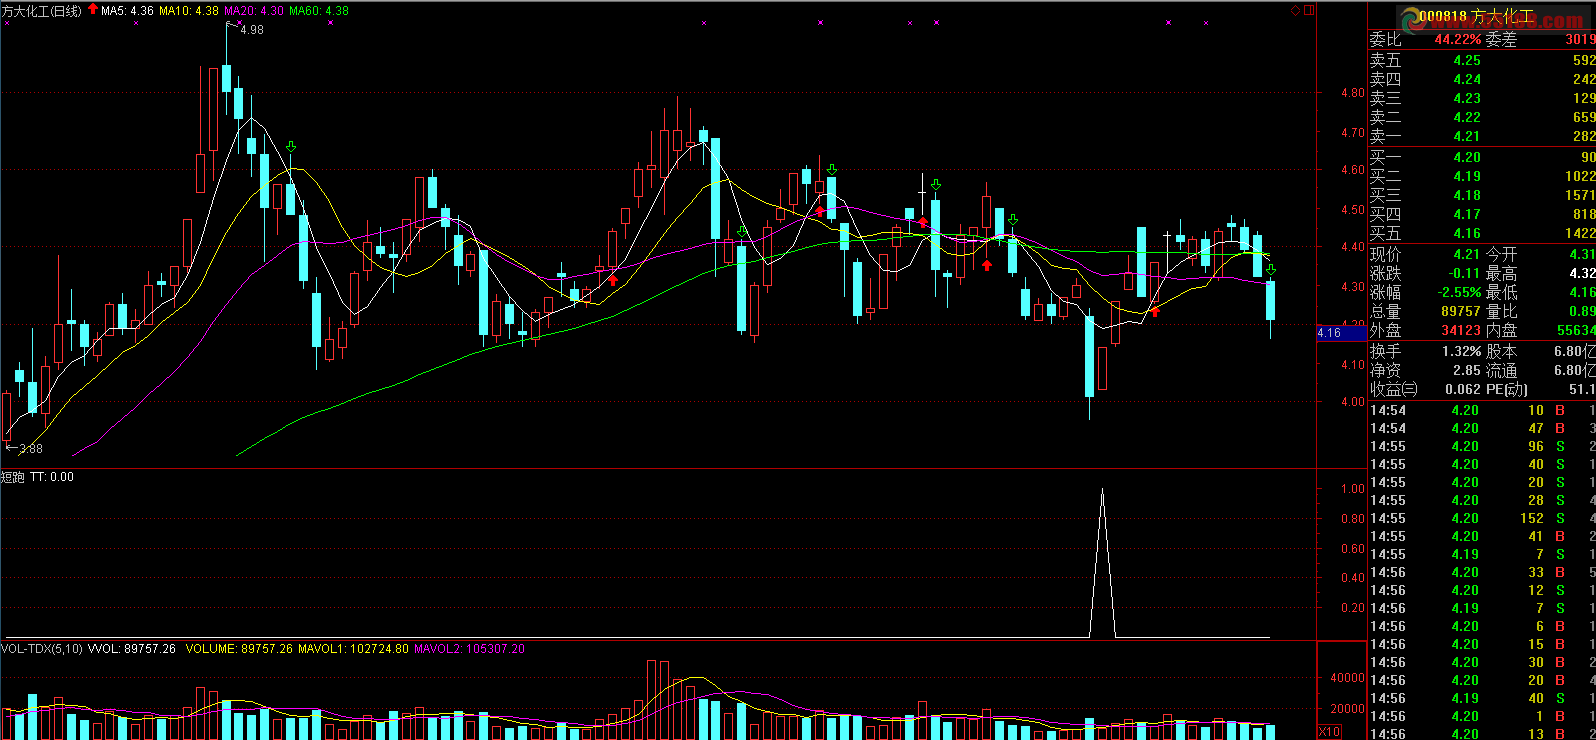
Task: Click the 量比 label
Action: click(1501, 311)
